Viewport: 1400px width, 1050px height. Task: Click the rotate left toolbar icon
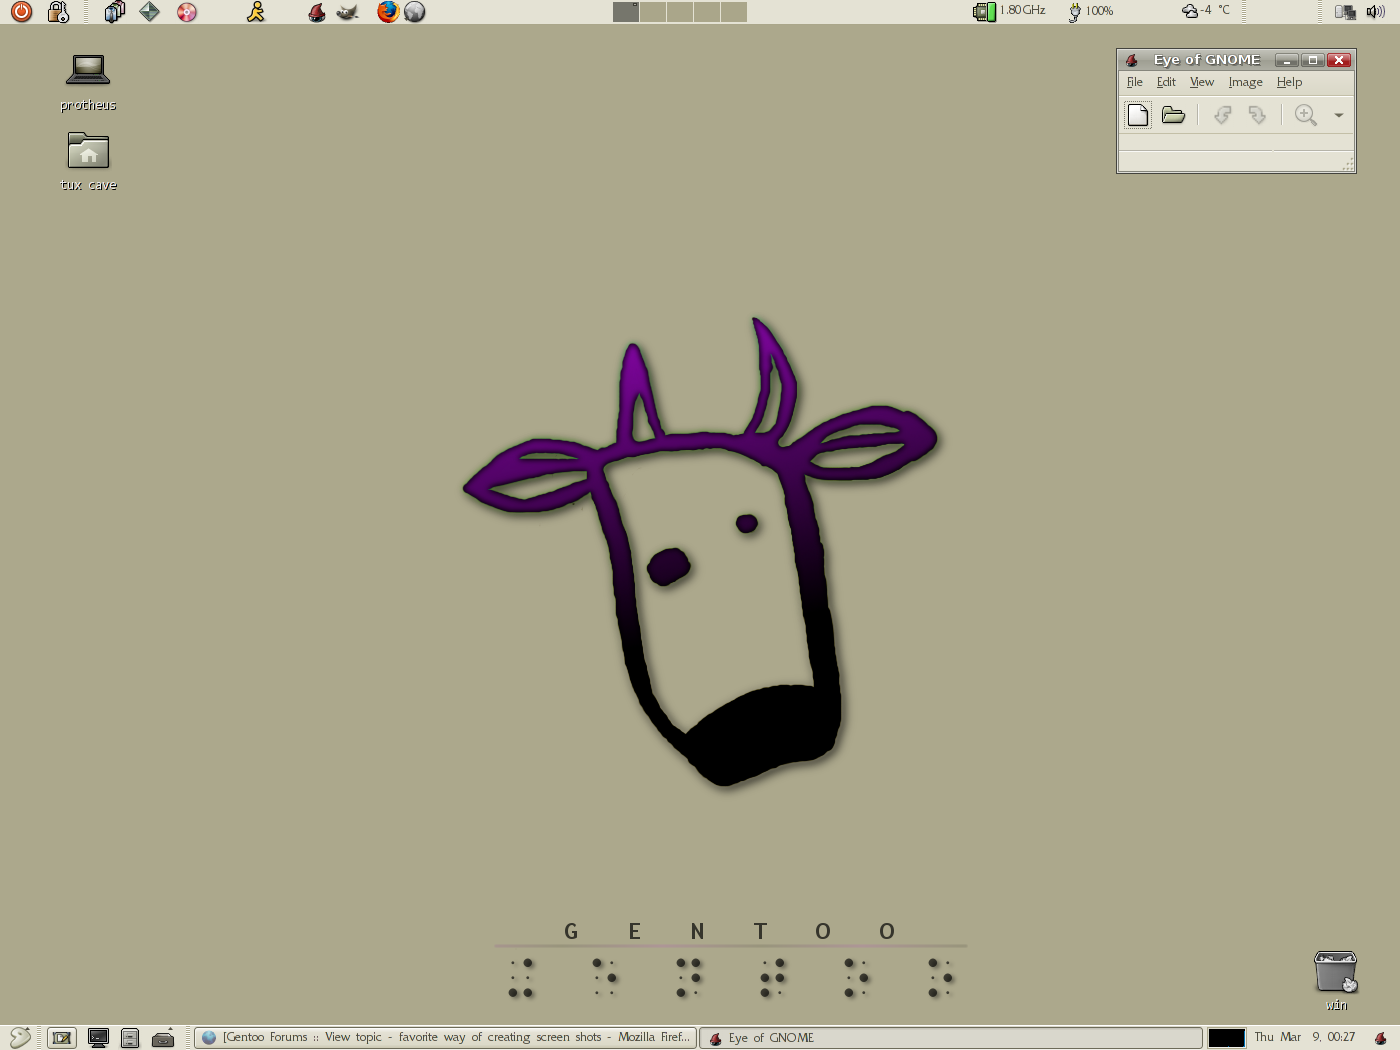point(1222,115)
